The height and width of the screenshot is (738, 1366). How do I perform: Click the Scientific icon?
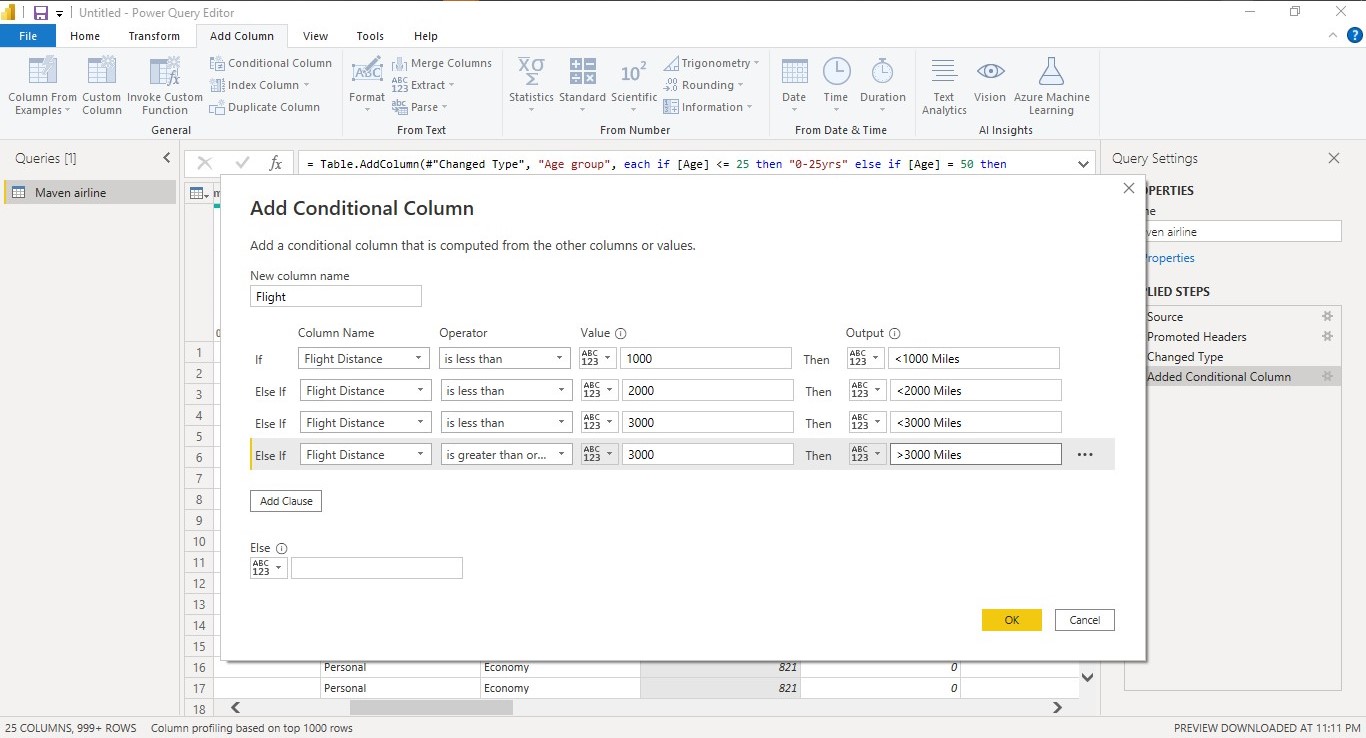coord(634,72)
